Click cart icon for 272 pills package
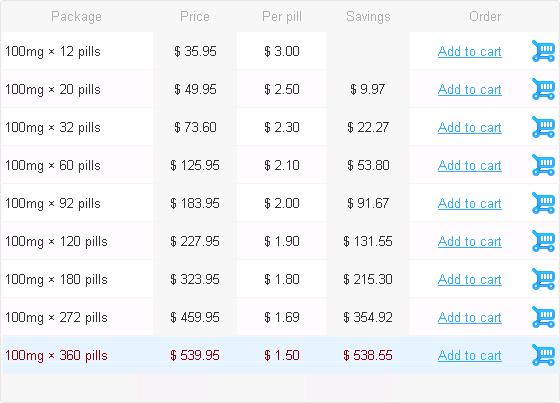 click(543, 317)
